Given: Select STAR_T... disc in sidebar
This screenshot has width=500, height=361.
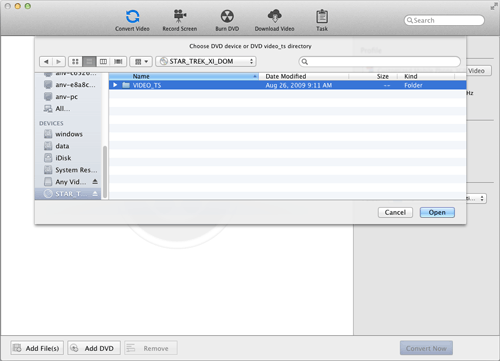Looking at the screenshot, I should tap(68, 194).
